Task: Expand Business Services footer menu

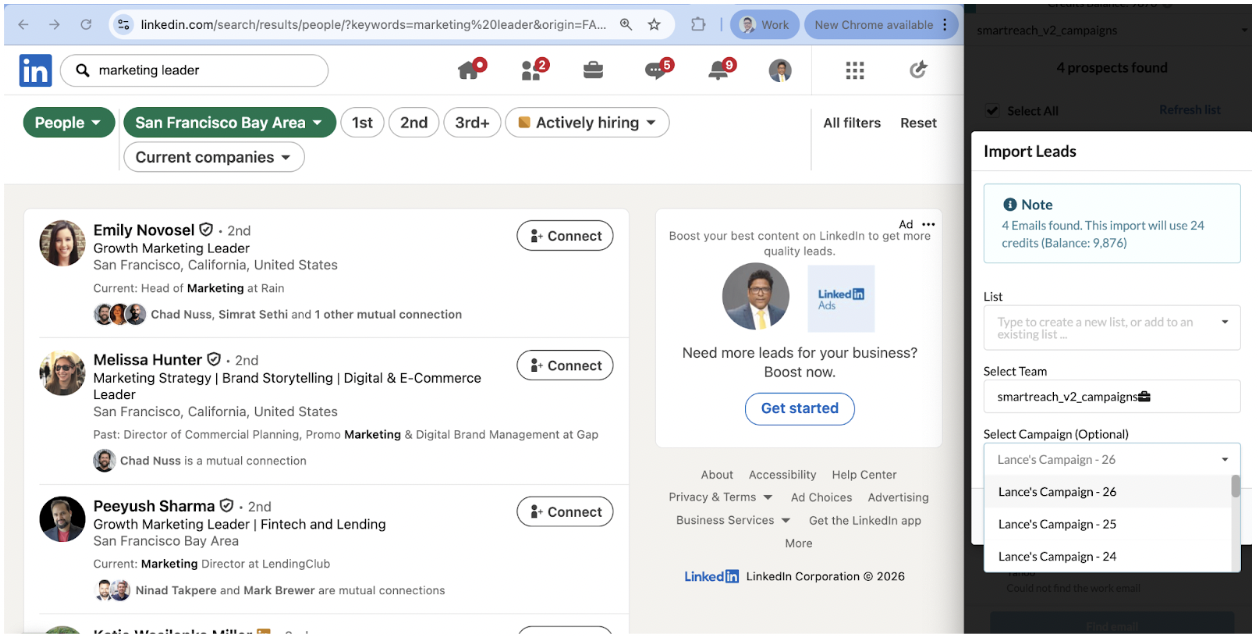Action: click(733, 520)
